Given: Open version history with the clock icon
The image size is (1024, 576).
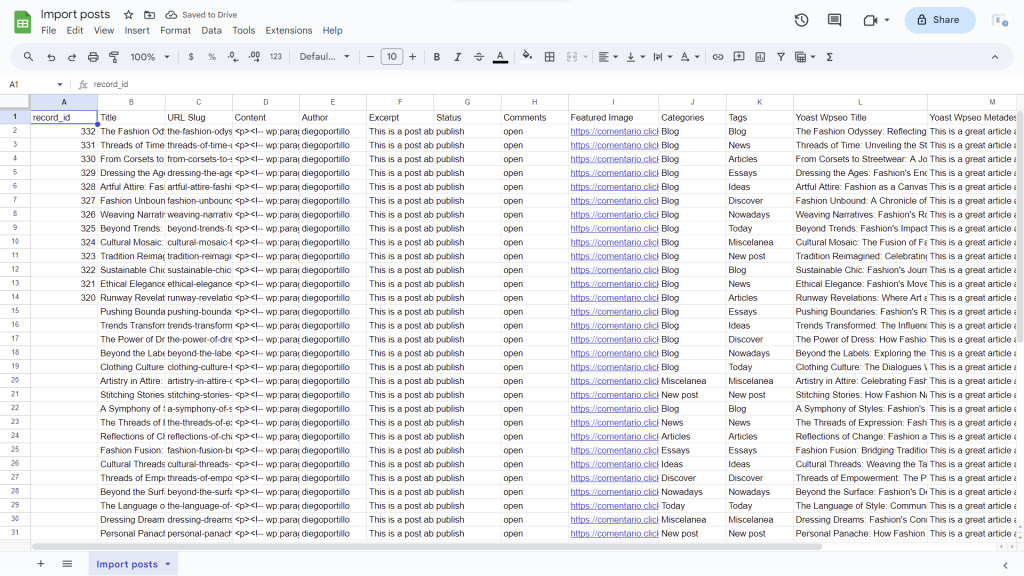Looking at the screenshot, I should tap(801, 19).
